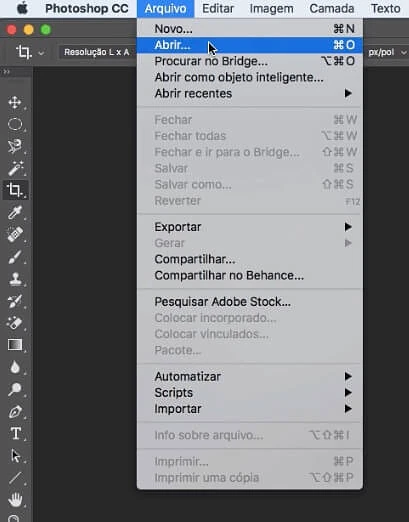Choose Abrir... in the Arquivo menu

250,45
